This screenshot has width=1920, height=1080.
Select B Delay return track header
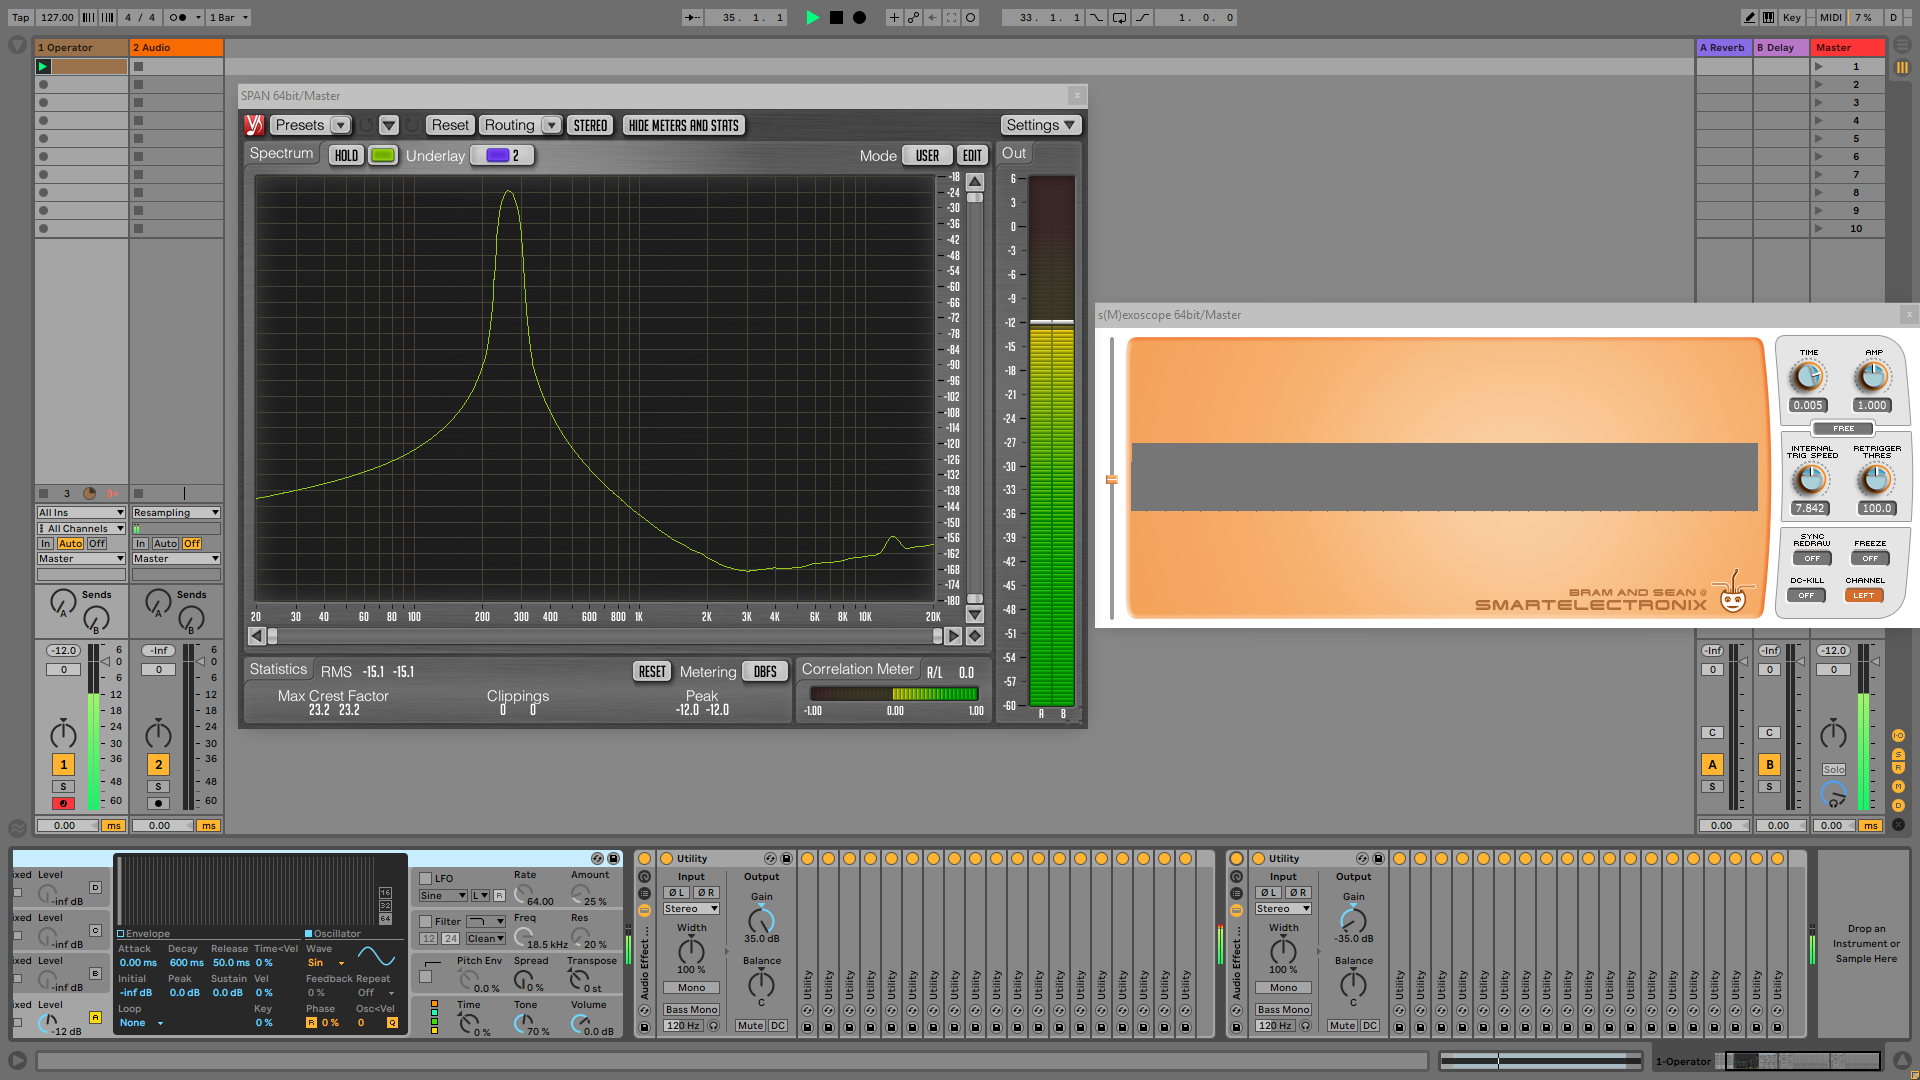1781,47
